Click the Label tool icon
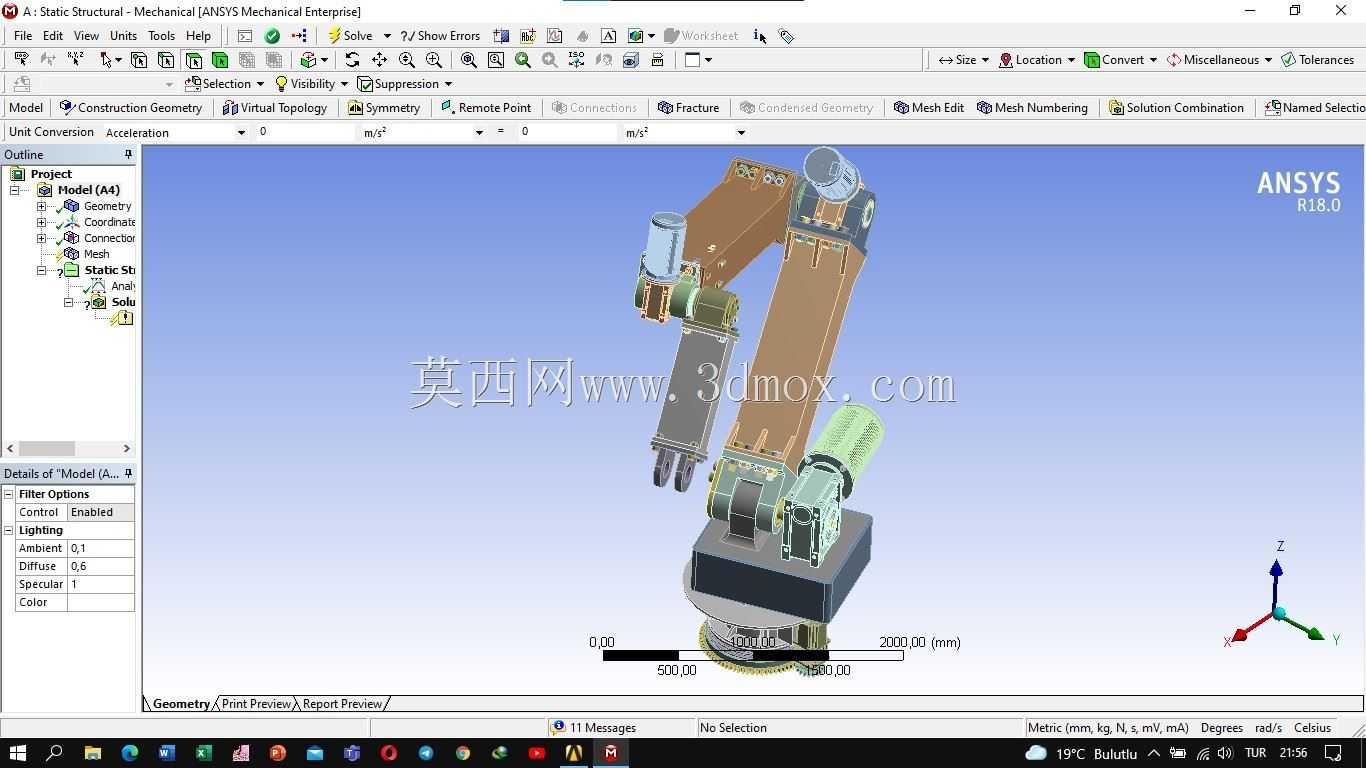This screenshot has height=768, width=1366. (21, 60)
